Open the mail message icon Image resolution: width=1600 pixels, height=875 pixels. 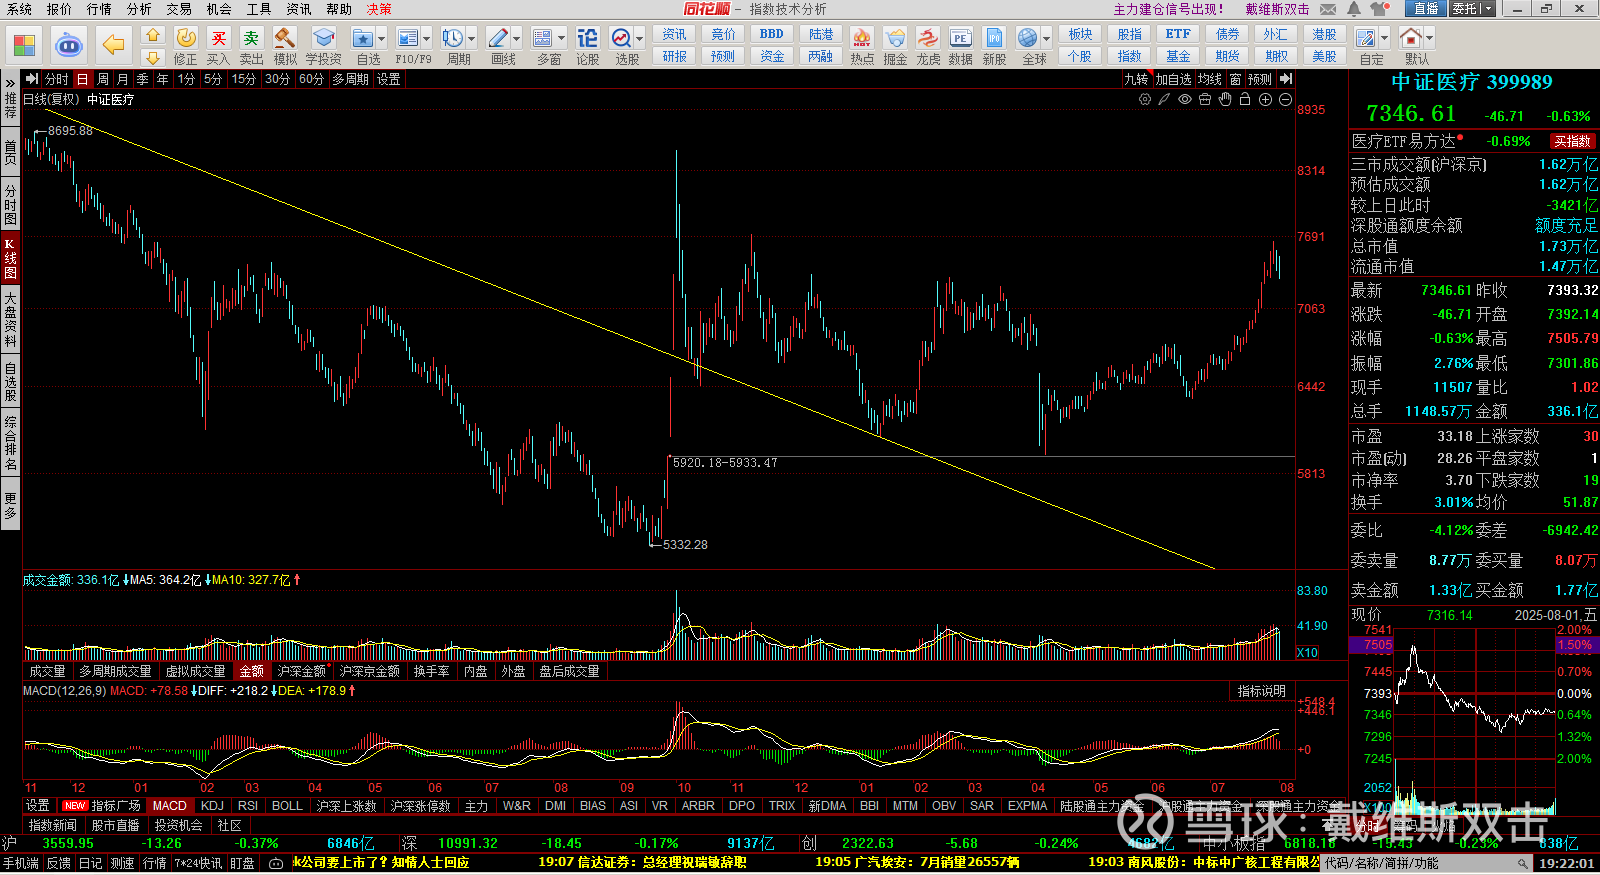coord(1328,9)
